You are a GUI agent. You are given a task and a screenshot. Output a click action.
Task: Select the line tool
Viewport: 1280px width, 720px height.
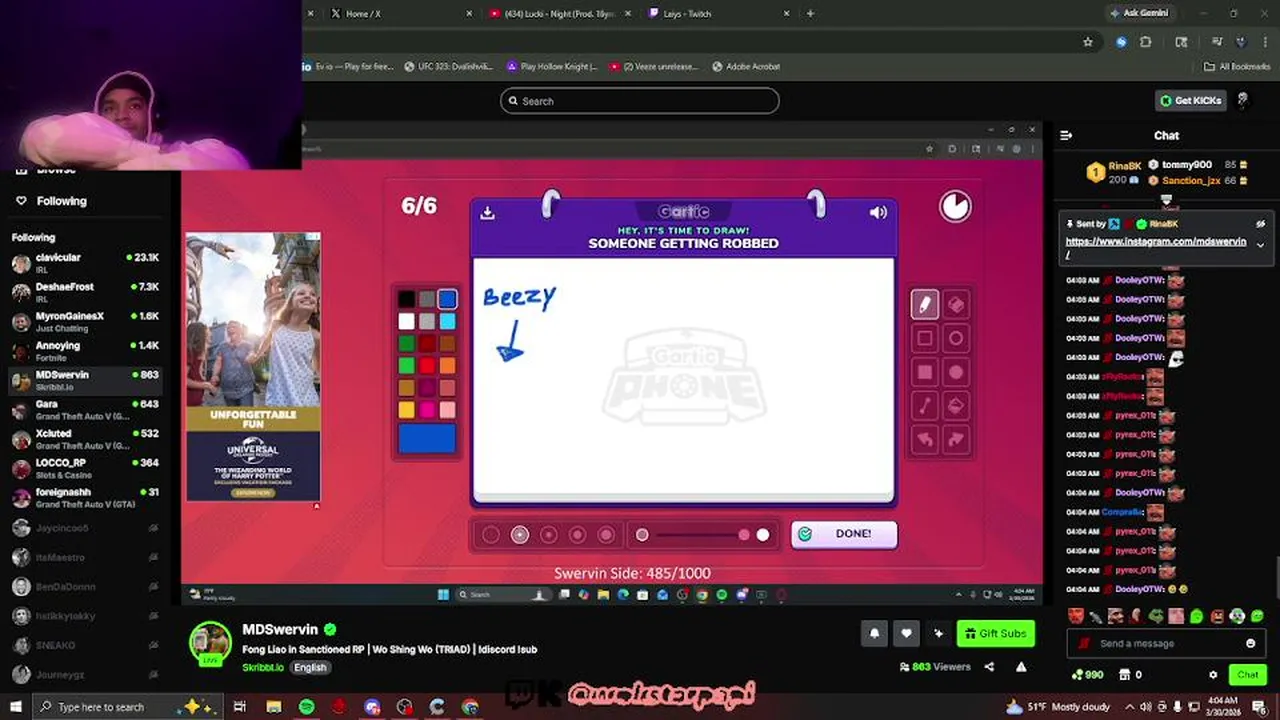tap(925, 406)
